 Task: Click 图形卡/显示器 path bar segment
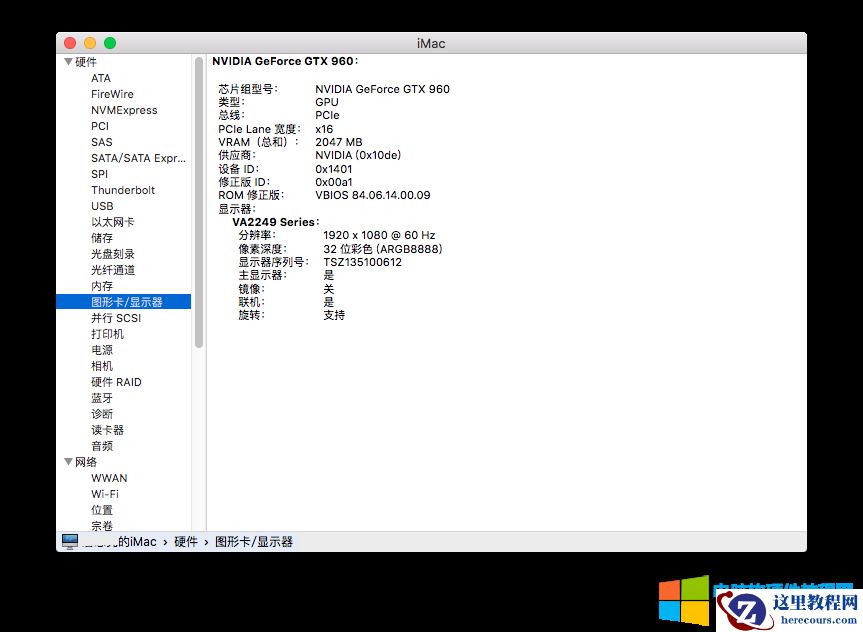point(254,542)
